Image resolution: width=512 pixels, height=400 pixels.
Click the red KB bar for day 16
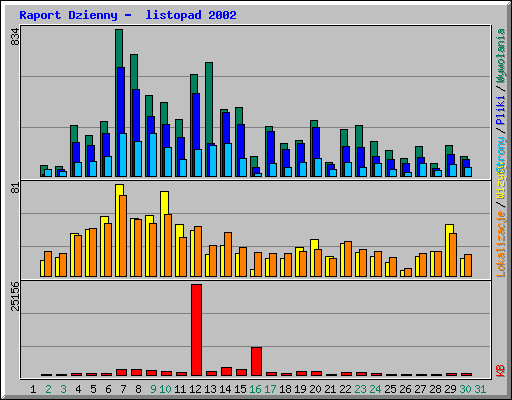257,362
